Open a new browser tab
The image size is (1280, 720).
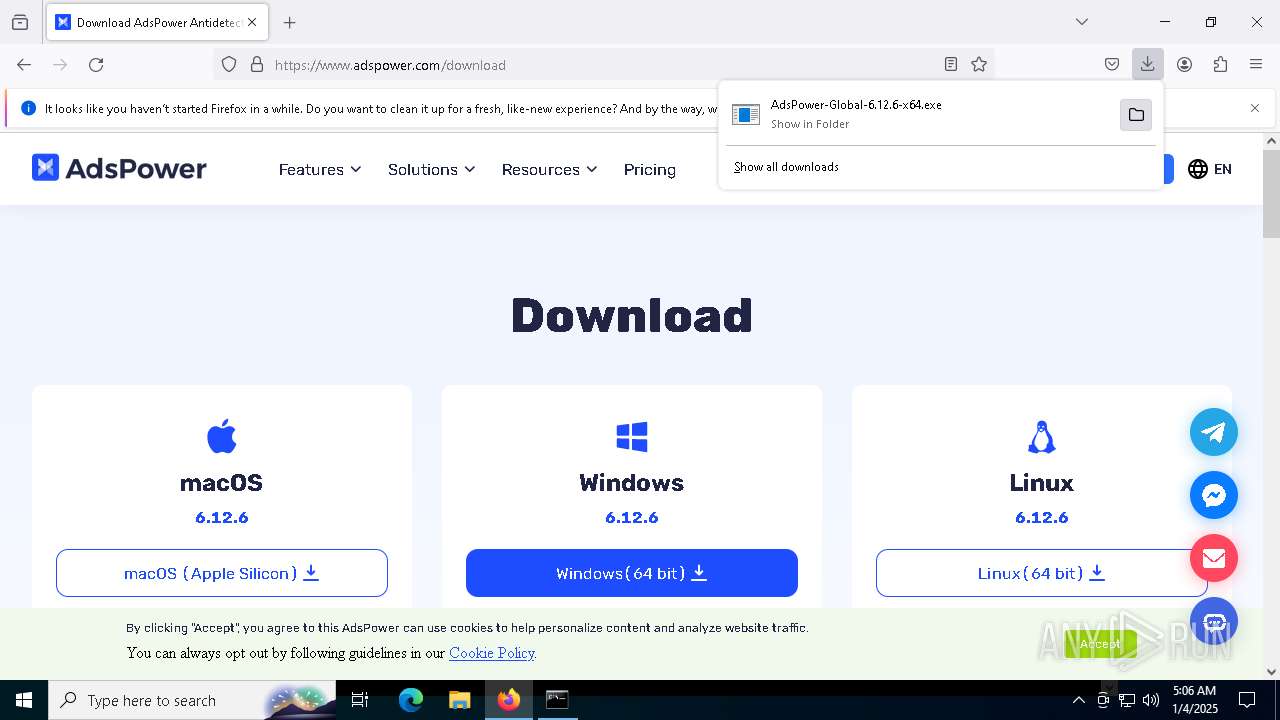click(x=290, y=22)
